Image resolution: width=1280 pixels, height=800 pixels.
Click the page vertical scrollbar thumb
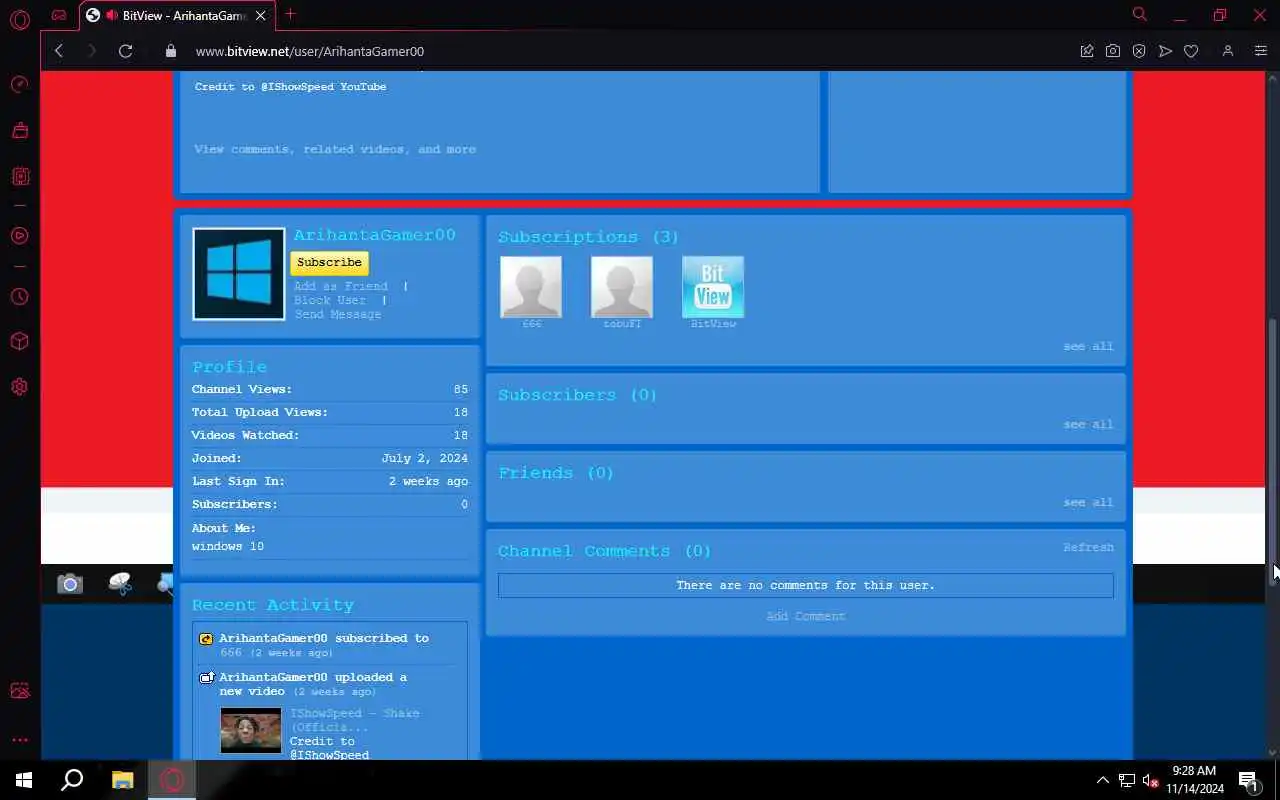[1274, 452]
